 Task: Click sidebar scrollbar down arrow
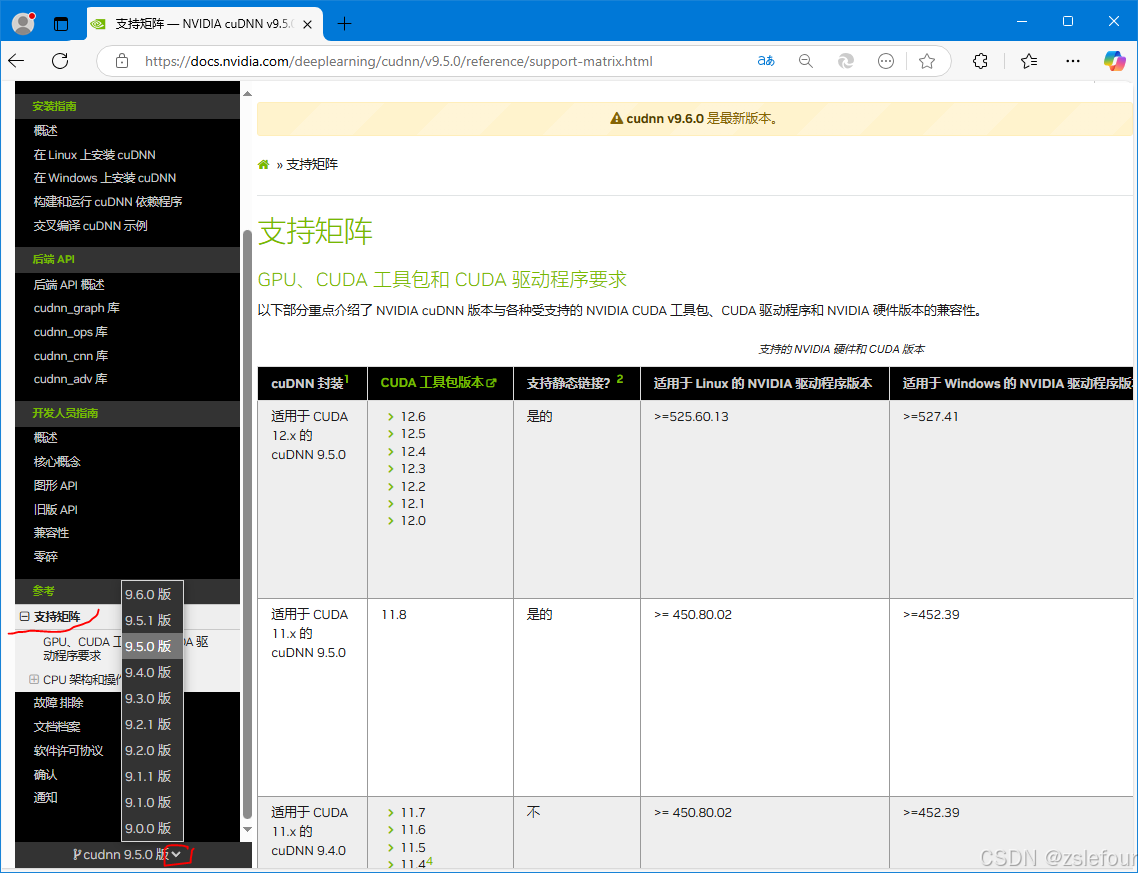(247, 829)
